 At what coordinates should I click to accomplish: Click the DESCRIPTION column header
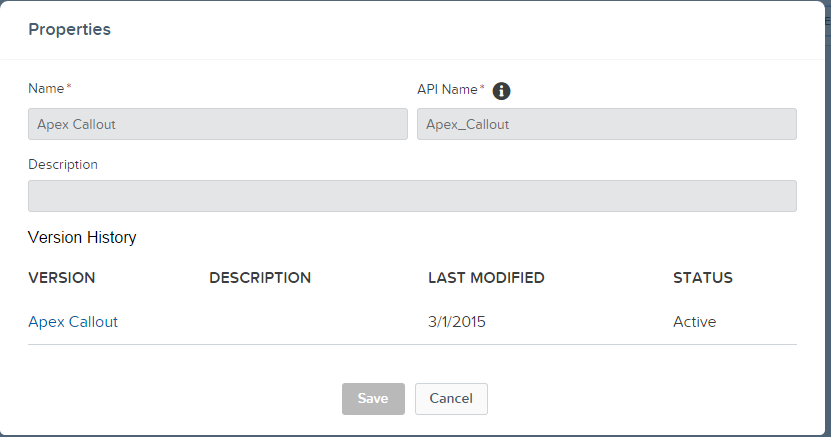coord(260,278)
